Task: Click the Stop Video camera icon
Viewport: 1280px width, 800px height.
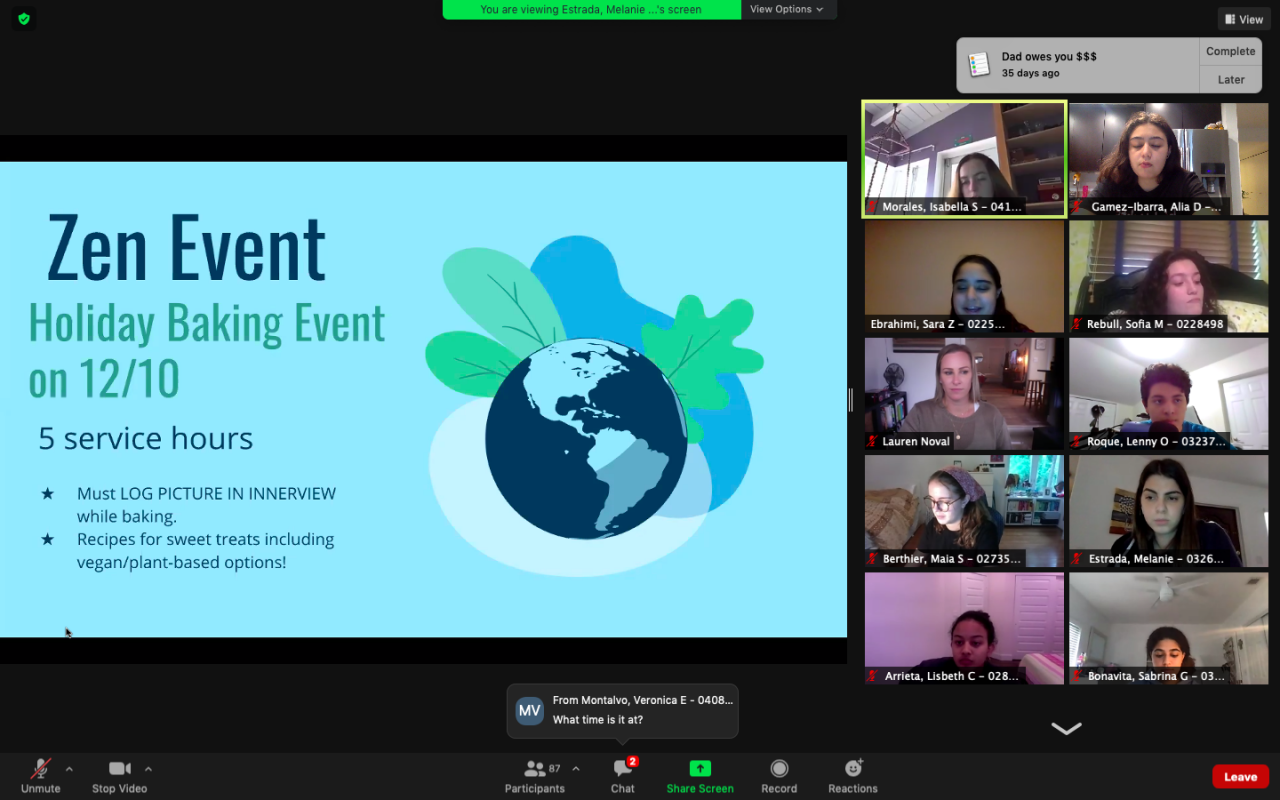Action: [120, 768]
